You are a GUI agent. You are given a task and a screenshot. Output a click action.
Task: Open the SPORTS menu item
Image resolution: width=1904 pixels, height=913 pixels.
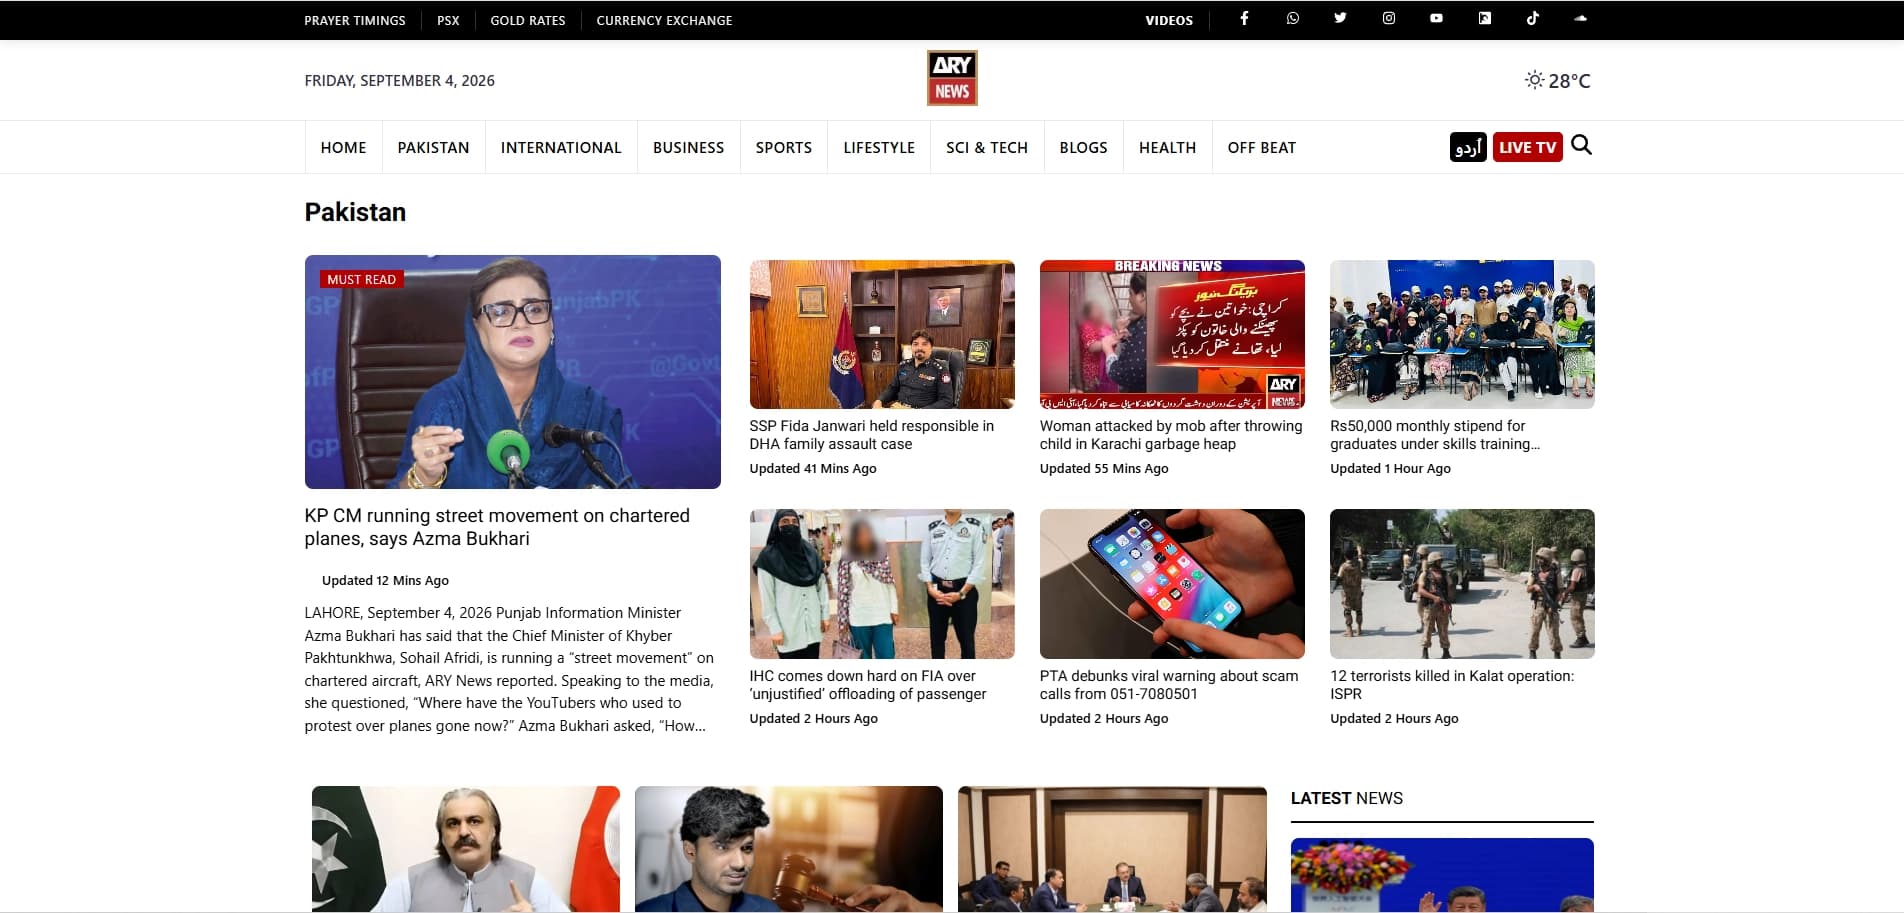(x=784, y=147)
